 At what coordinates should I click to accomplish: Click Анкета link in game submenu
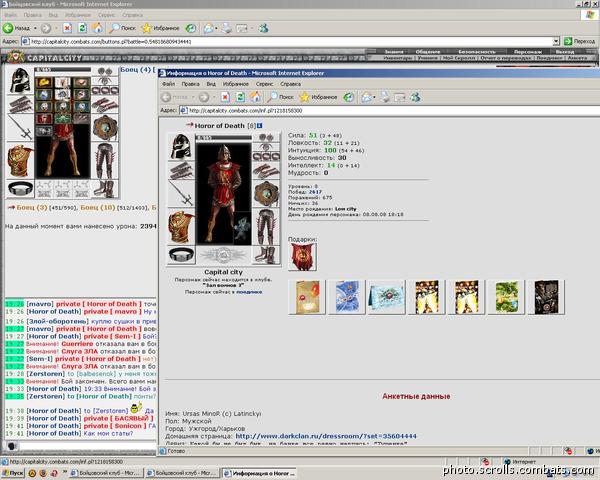[x=577, y=58]
